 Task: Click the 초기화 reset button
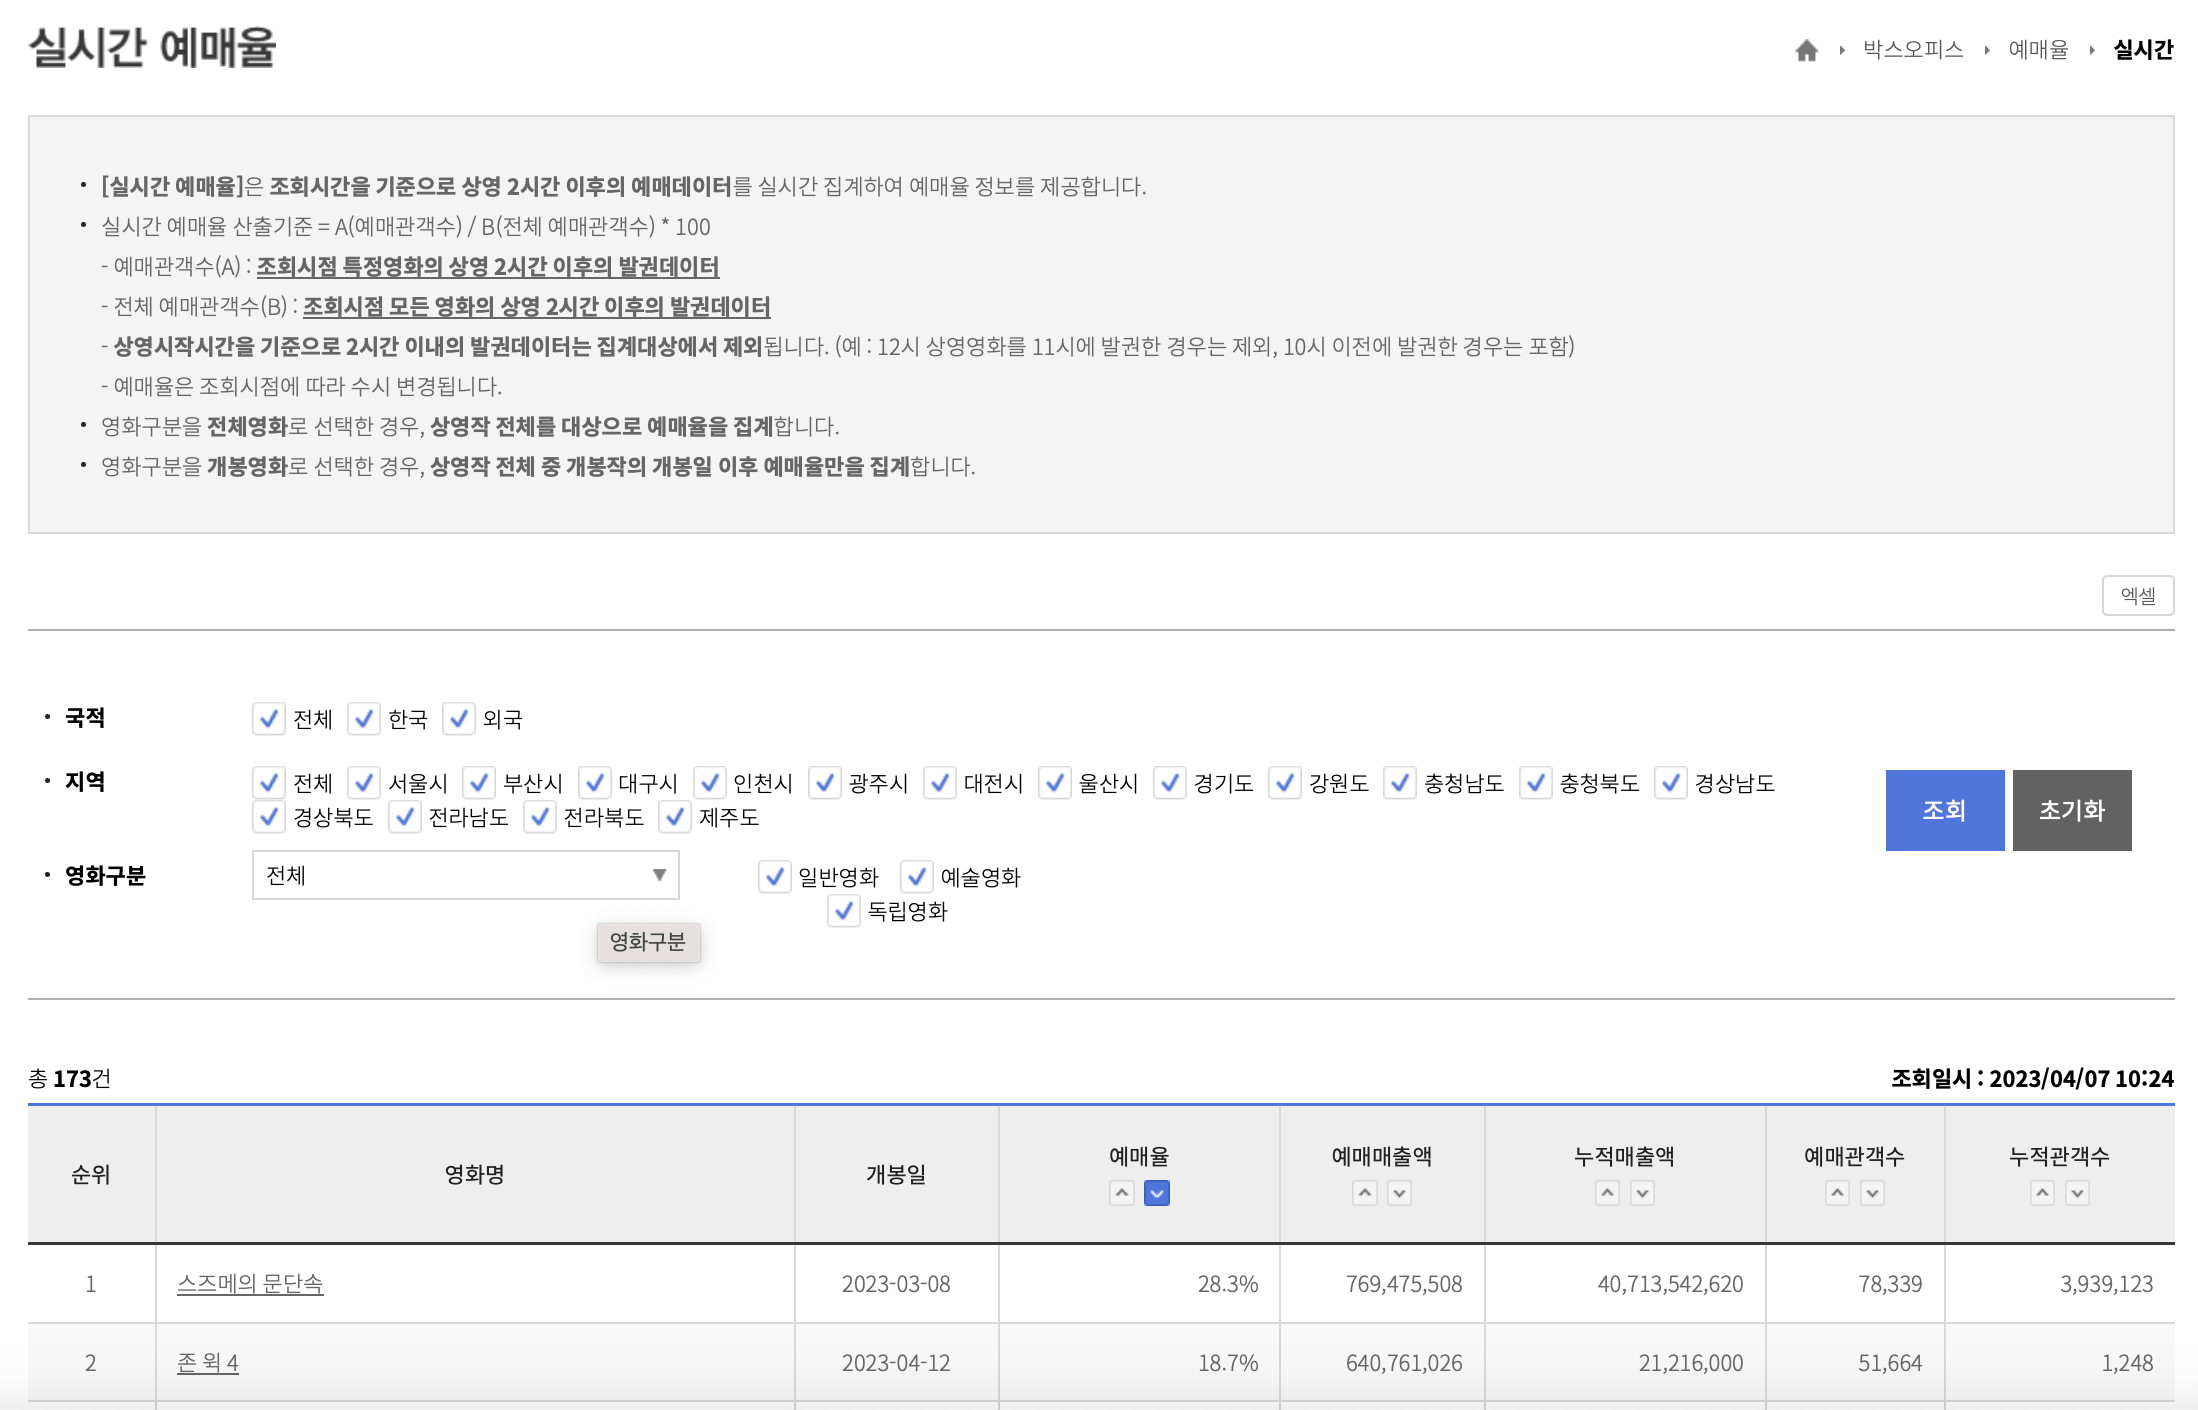pyautogui.click(x=2072, y=810)
